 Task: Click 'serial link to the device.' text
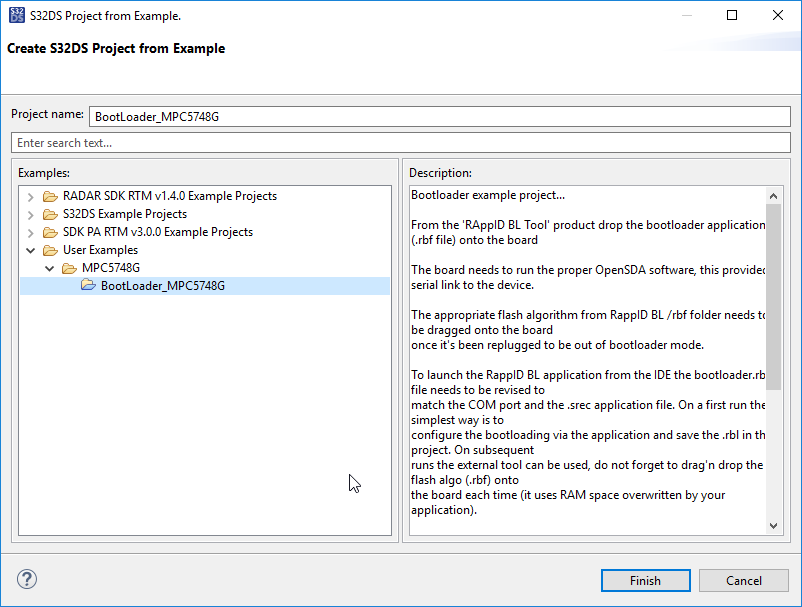473,285
